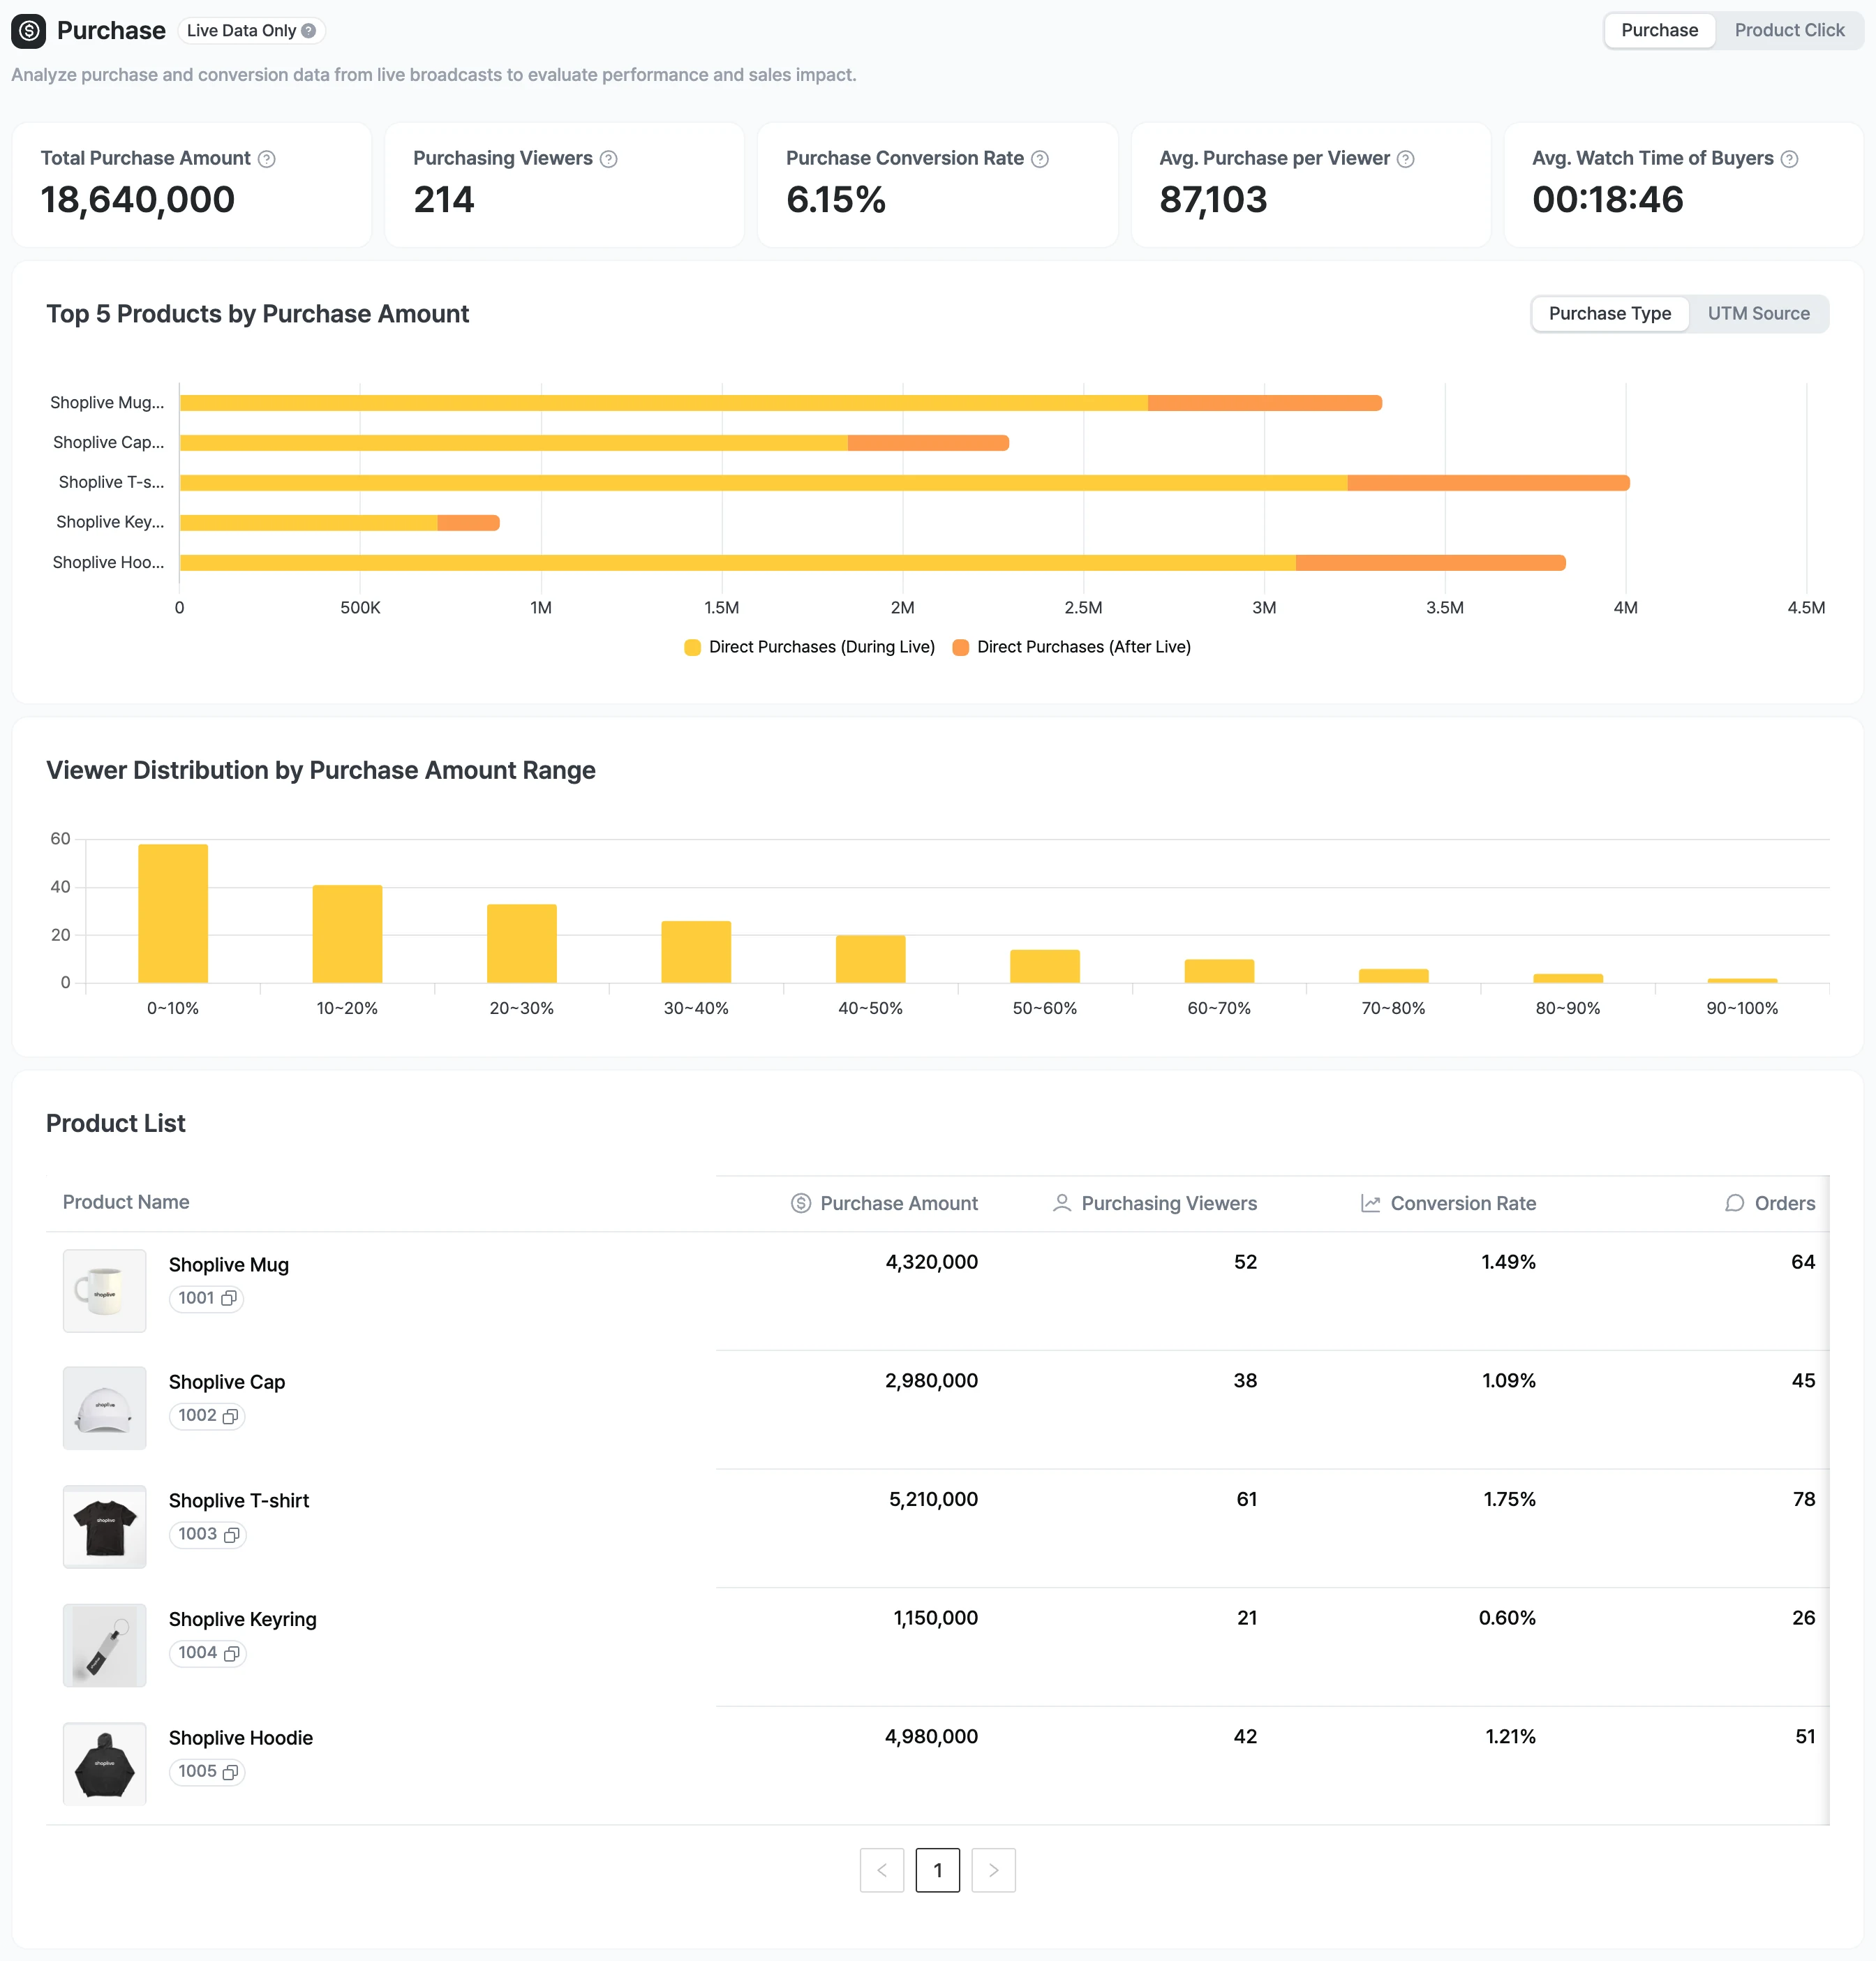This screenshot has width=1876, height=1961.
Task: Click the Shoplive Mug product thumbnail
Action: click(x=105, y=1291)
